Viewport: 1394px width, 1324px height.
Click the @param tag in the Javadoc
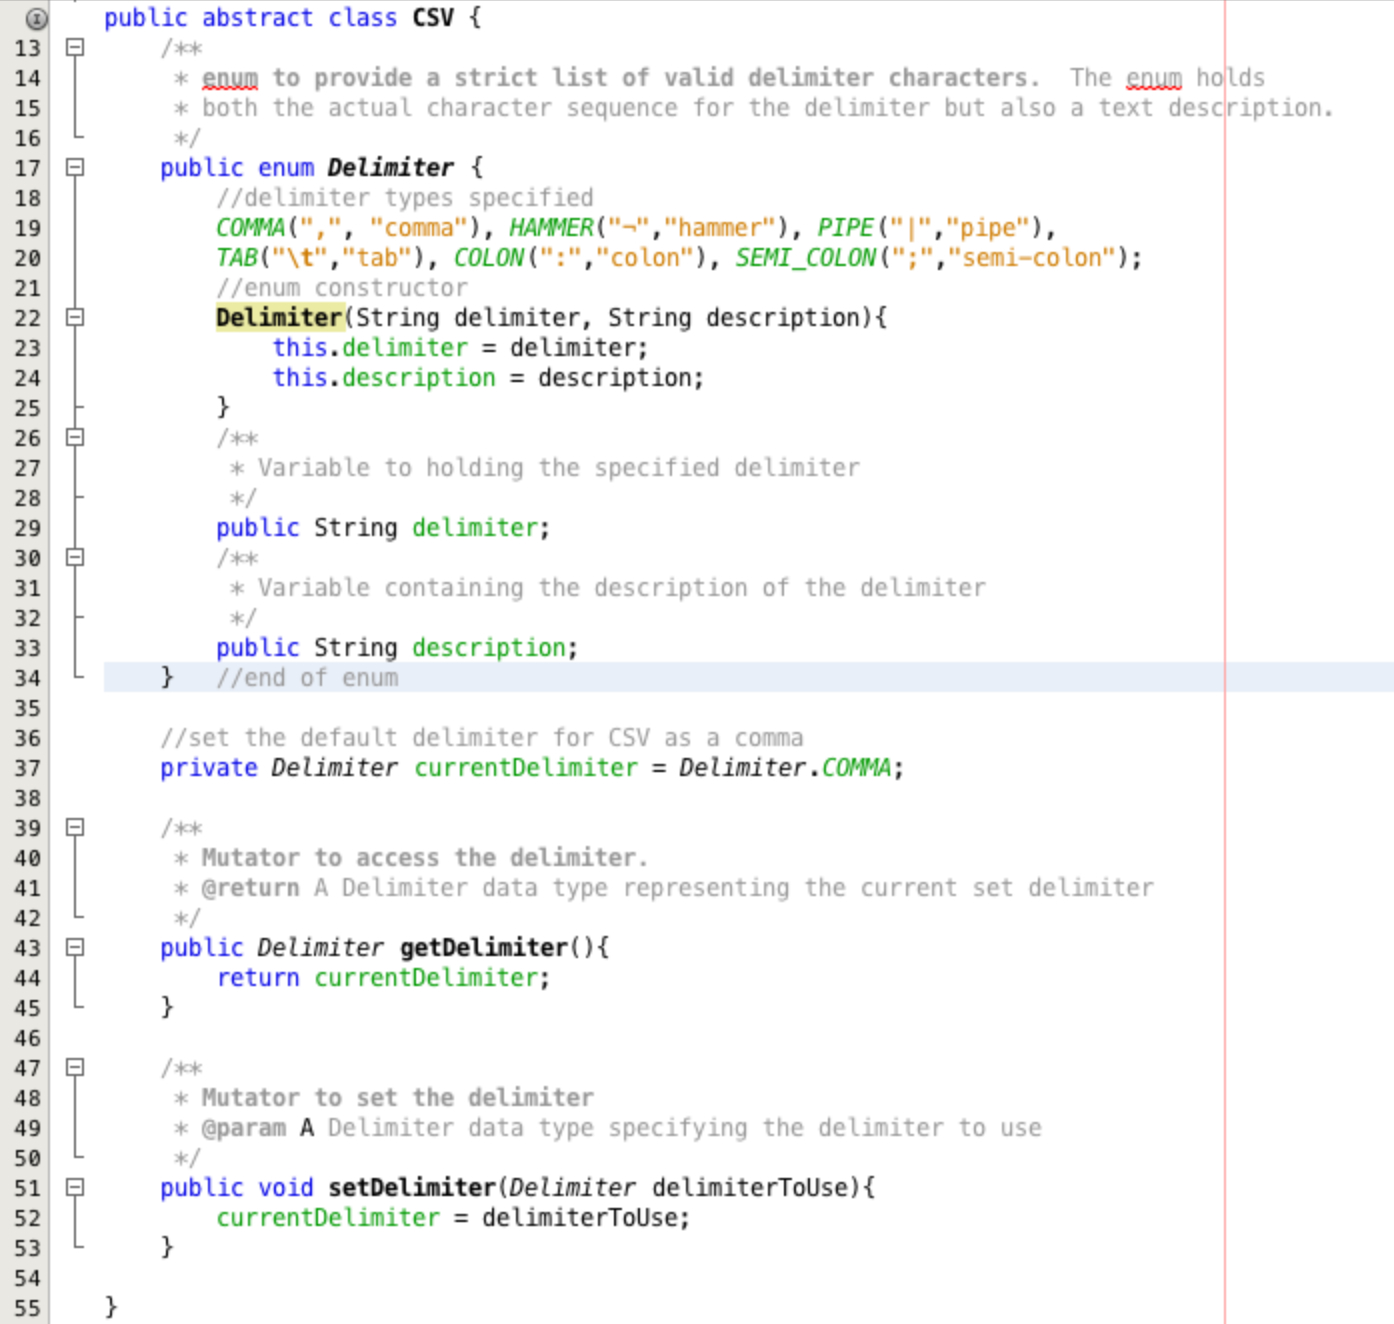pyautogui.click(x=243, y=1128)
